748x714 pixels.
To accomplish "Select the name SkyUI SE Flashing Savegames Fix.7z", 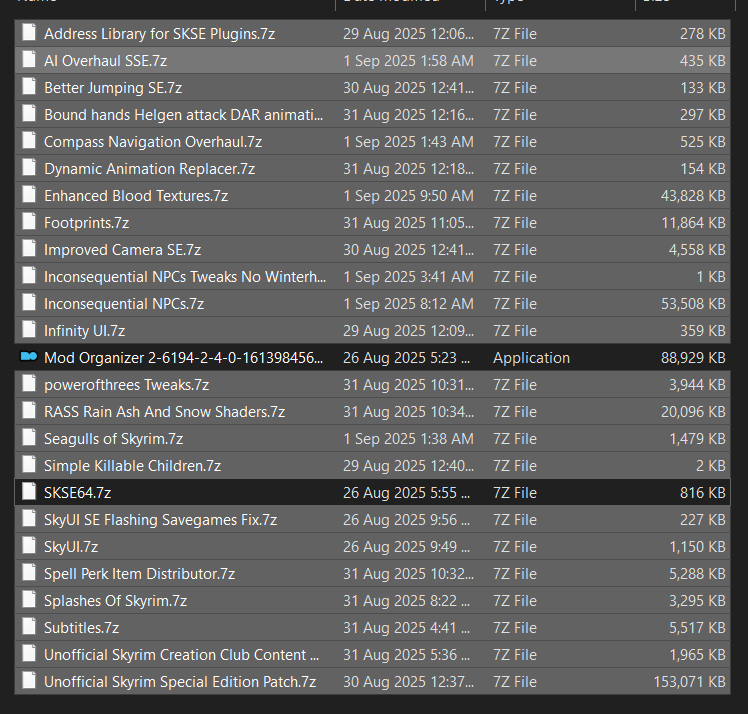I will [x=161, y=520].
